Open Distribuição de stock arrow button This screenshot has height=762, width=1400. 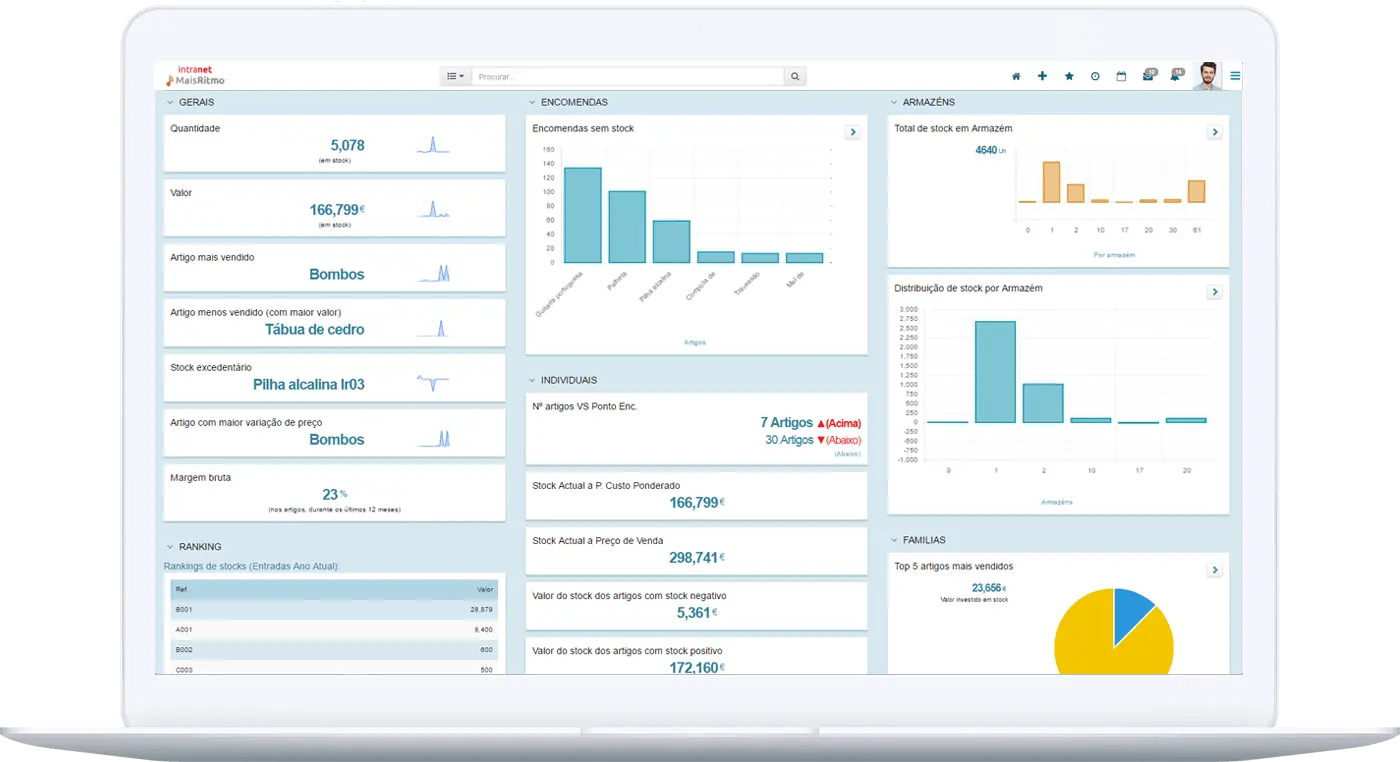click(1214, 292)
